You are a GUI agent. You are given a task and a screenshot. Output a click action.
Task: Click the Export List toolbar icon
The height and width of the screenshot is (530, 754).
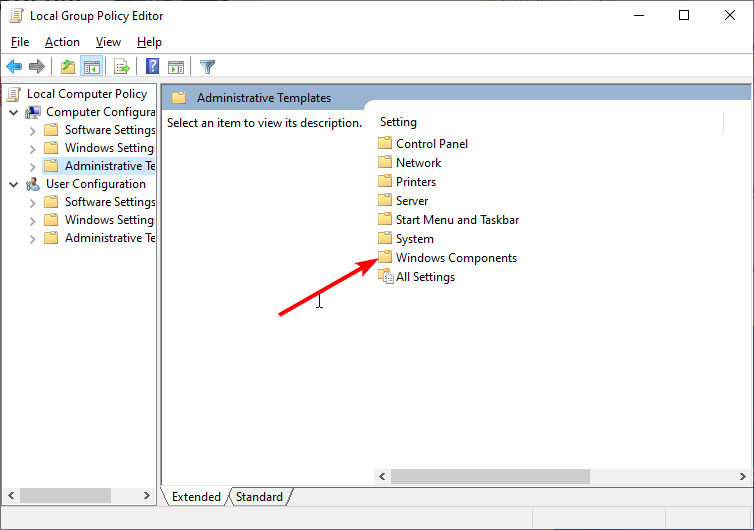tap(122, 66)
